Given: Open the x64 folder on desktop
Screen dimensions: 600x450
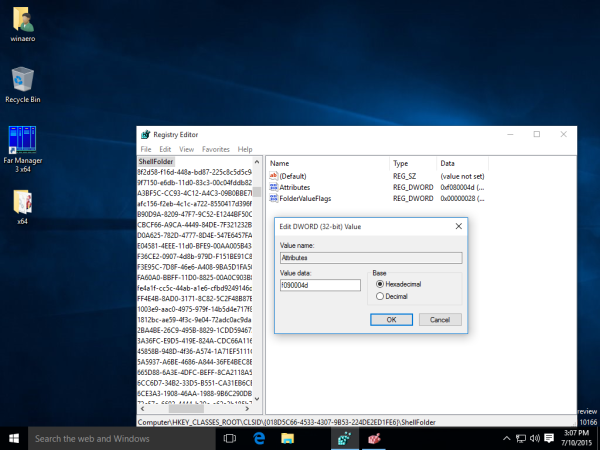Looking at the screenshot, I should coord(23,207).
